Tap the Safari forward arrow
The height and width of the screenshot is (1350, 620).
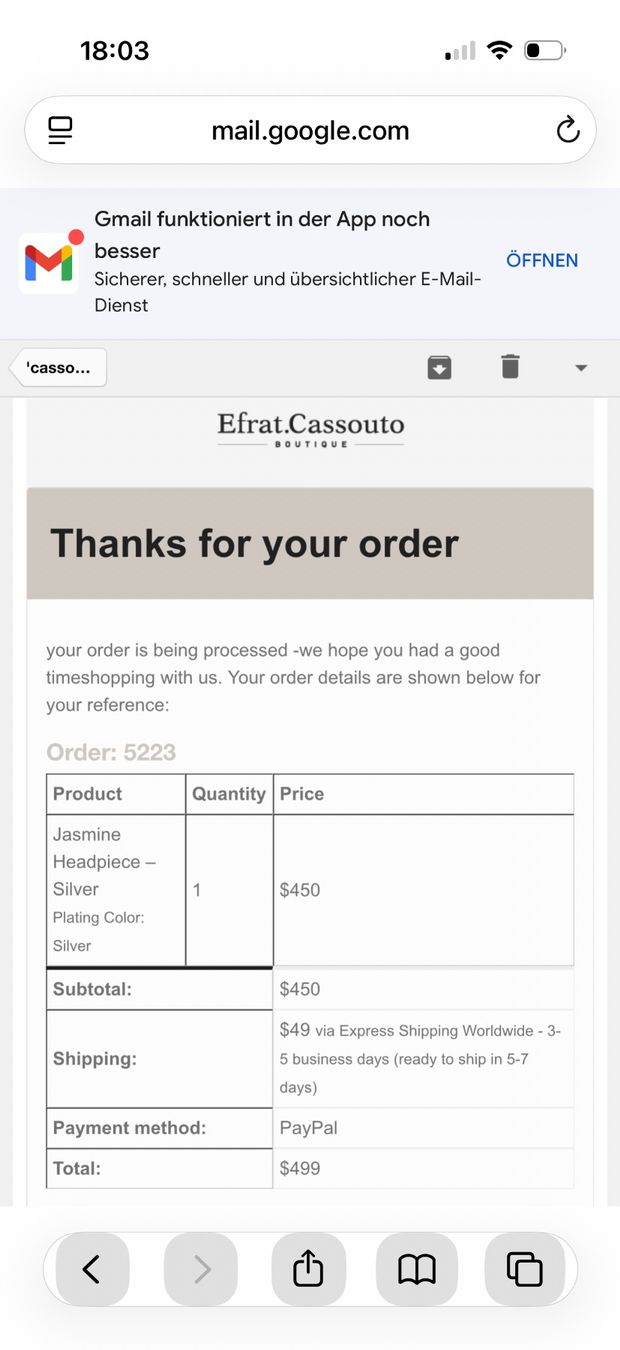coord(201,1269)
